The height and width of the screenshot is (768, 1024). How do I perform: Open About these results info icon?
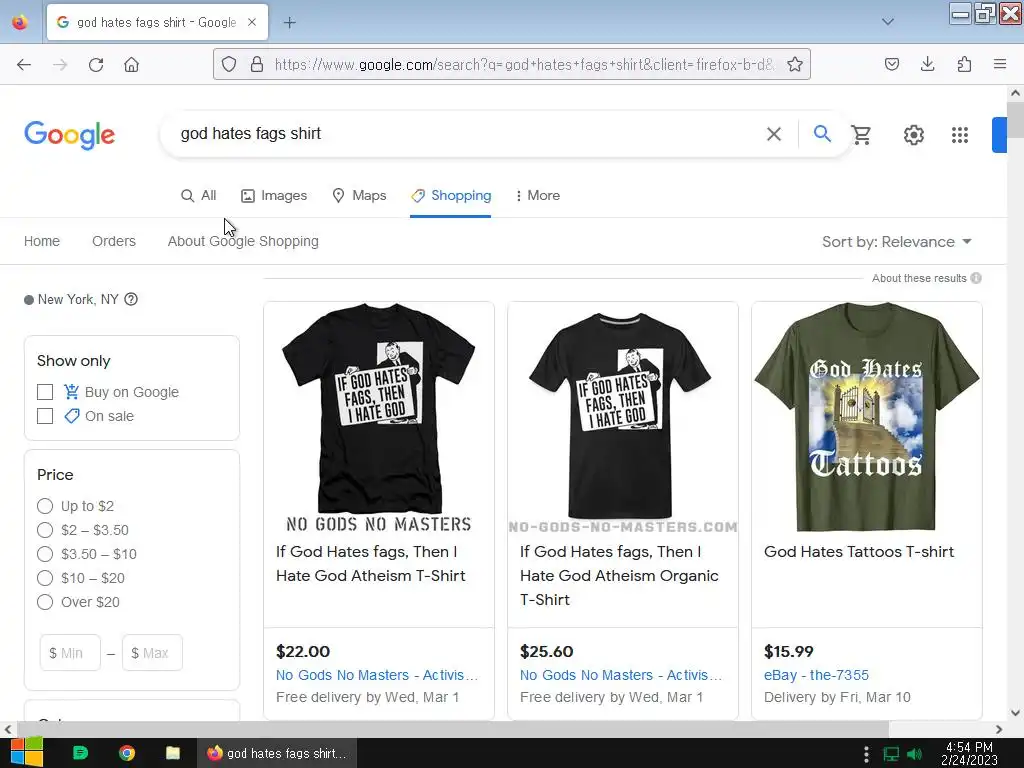point(976,278)
